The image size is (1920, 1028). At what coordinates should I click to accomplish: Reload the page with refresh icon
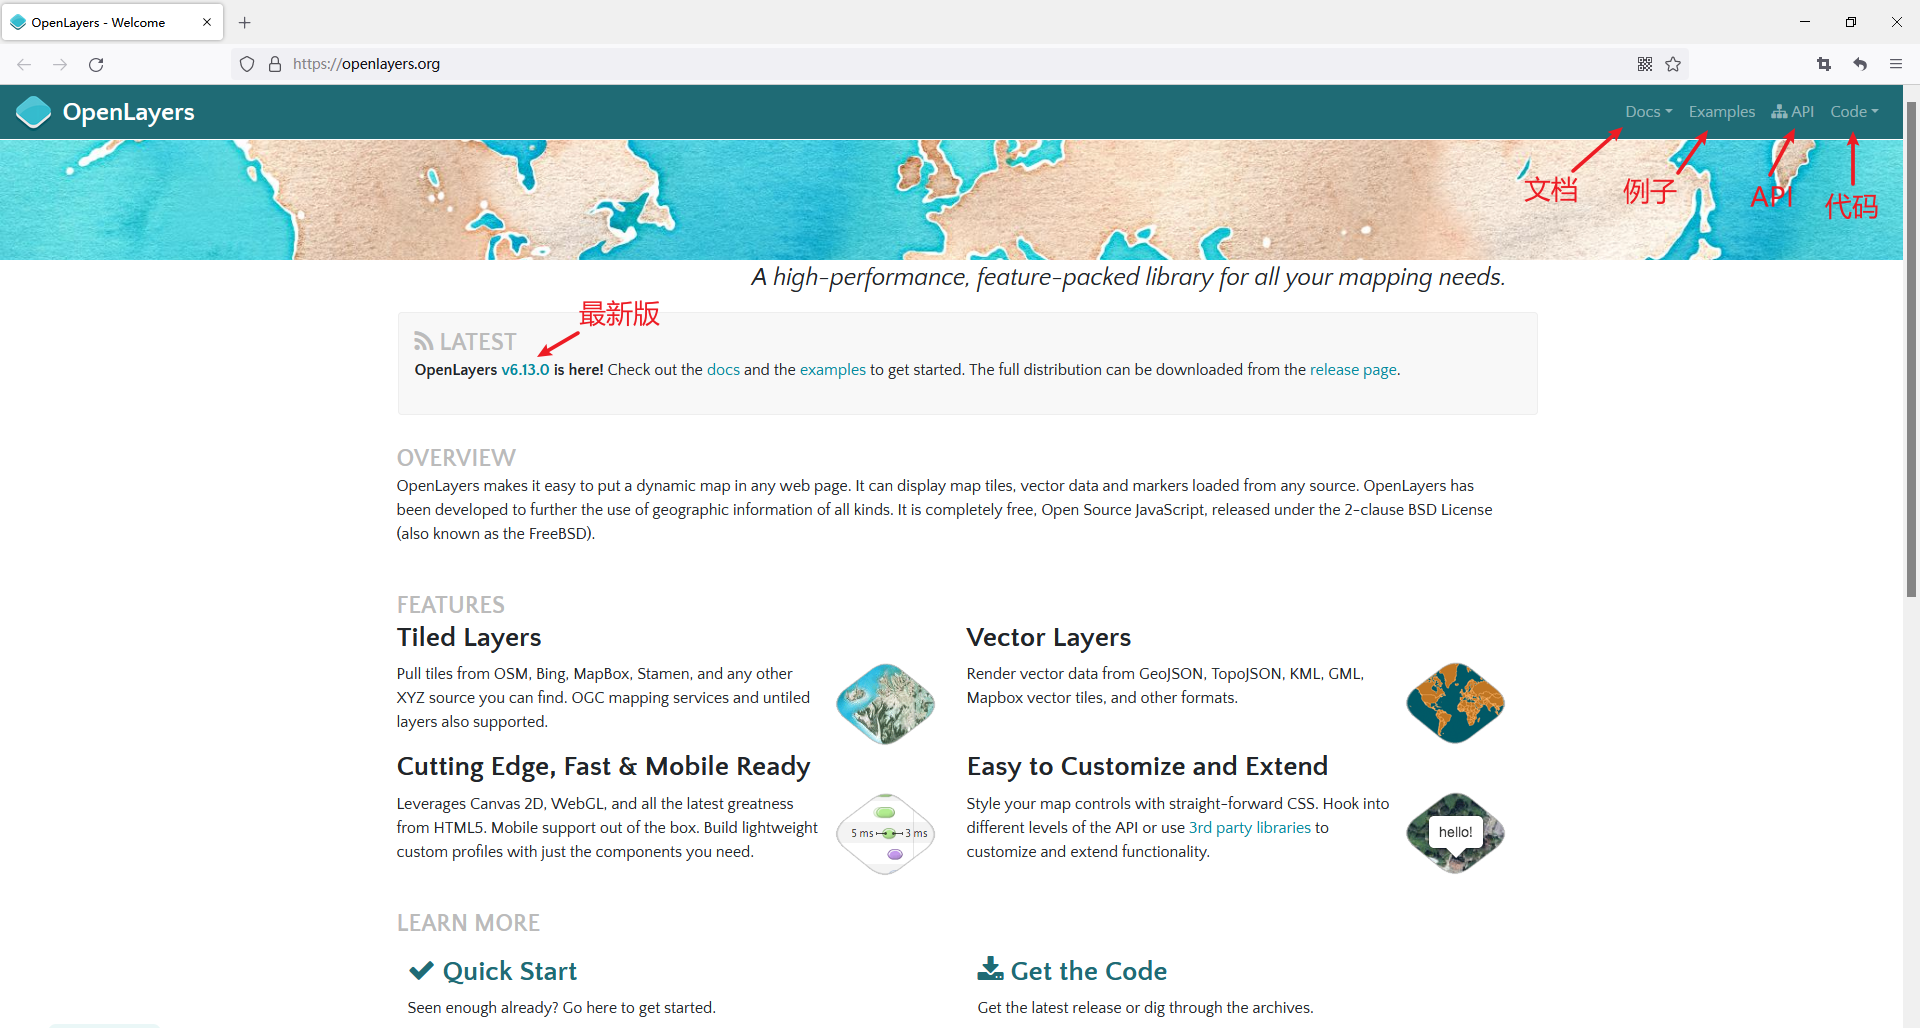pyautogui.click(x=96, y=64)
